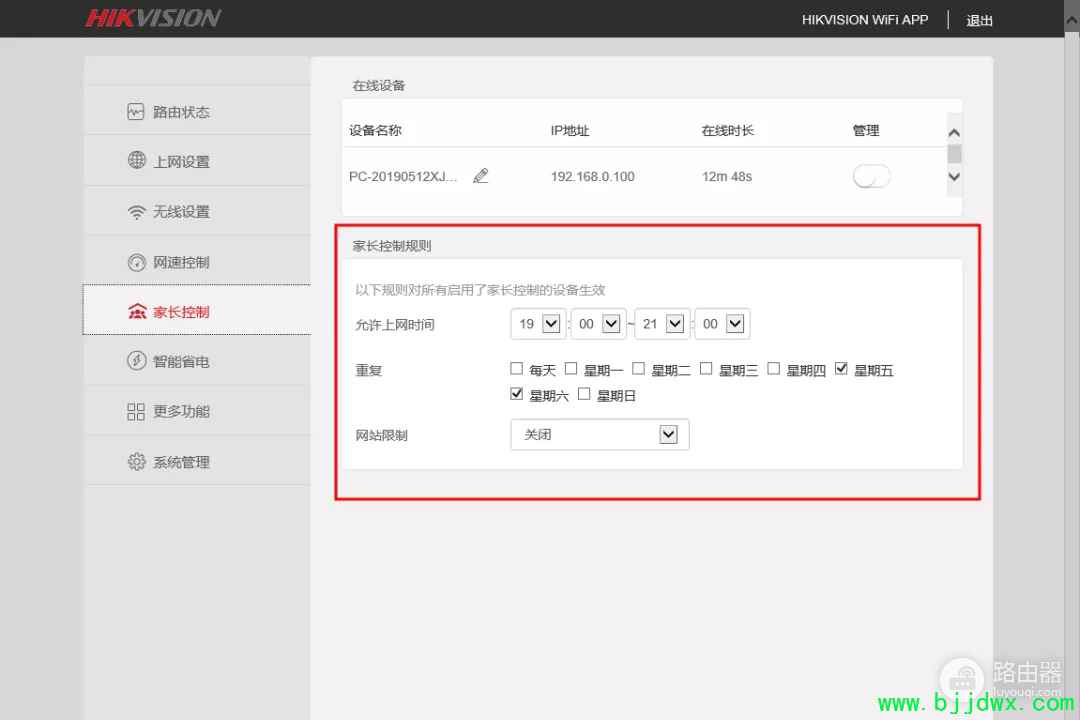Click the globe icon for internet settings
Viewport: 1080px width, 720px height.
pos(137,161)
